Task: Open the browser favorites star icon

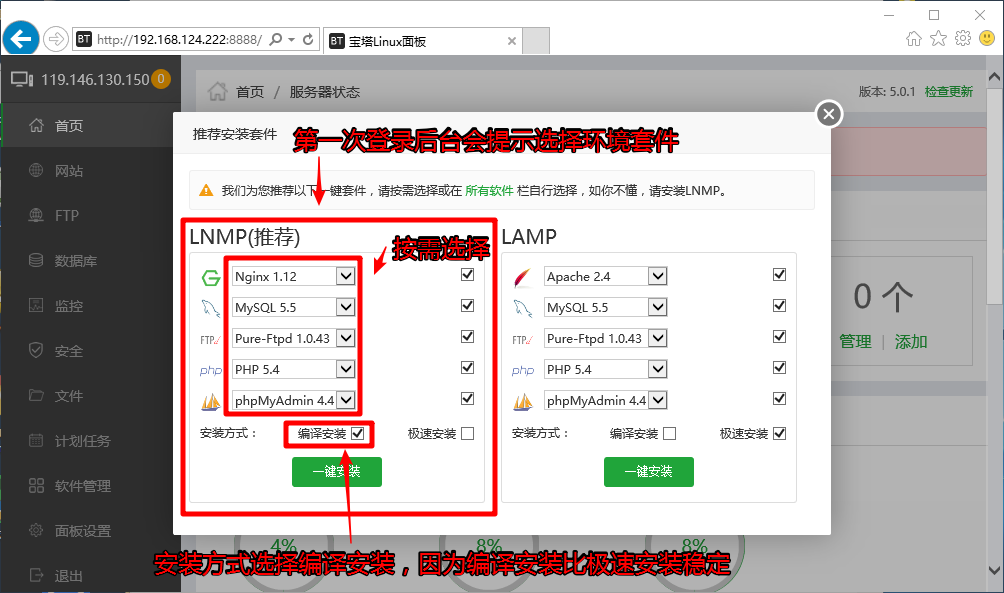Action: 938,38
